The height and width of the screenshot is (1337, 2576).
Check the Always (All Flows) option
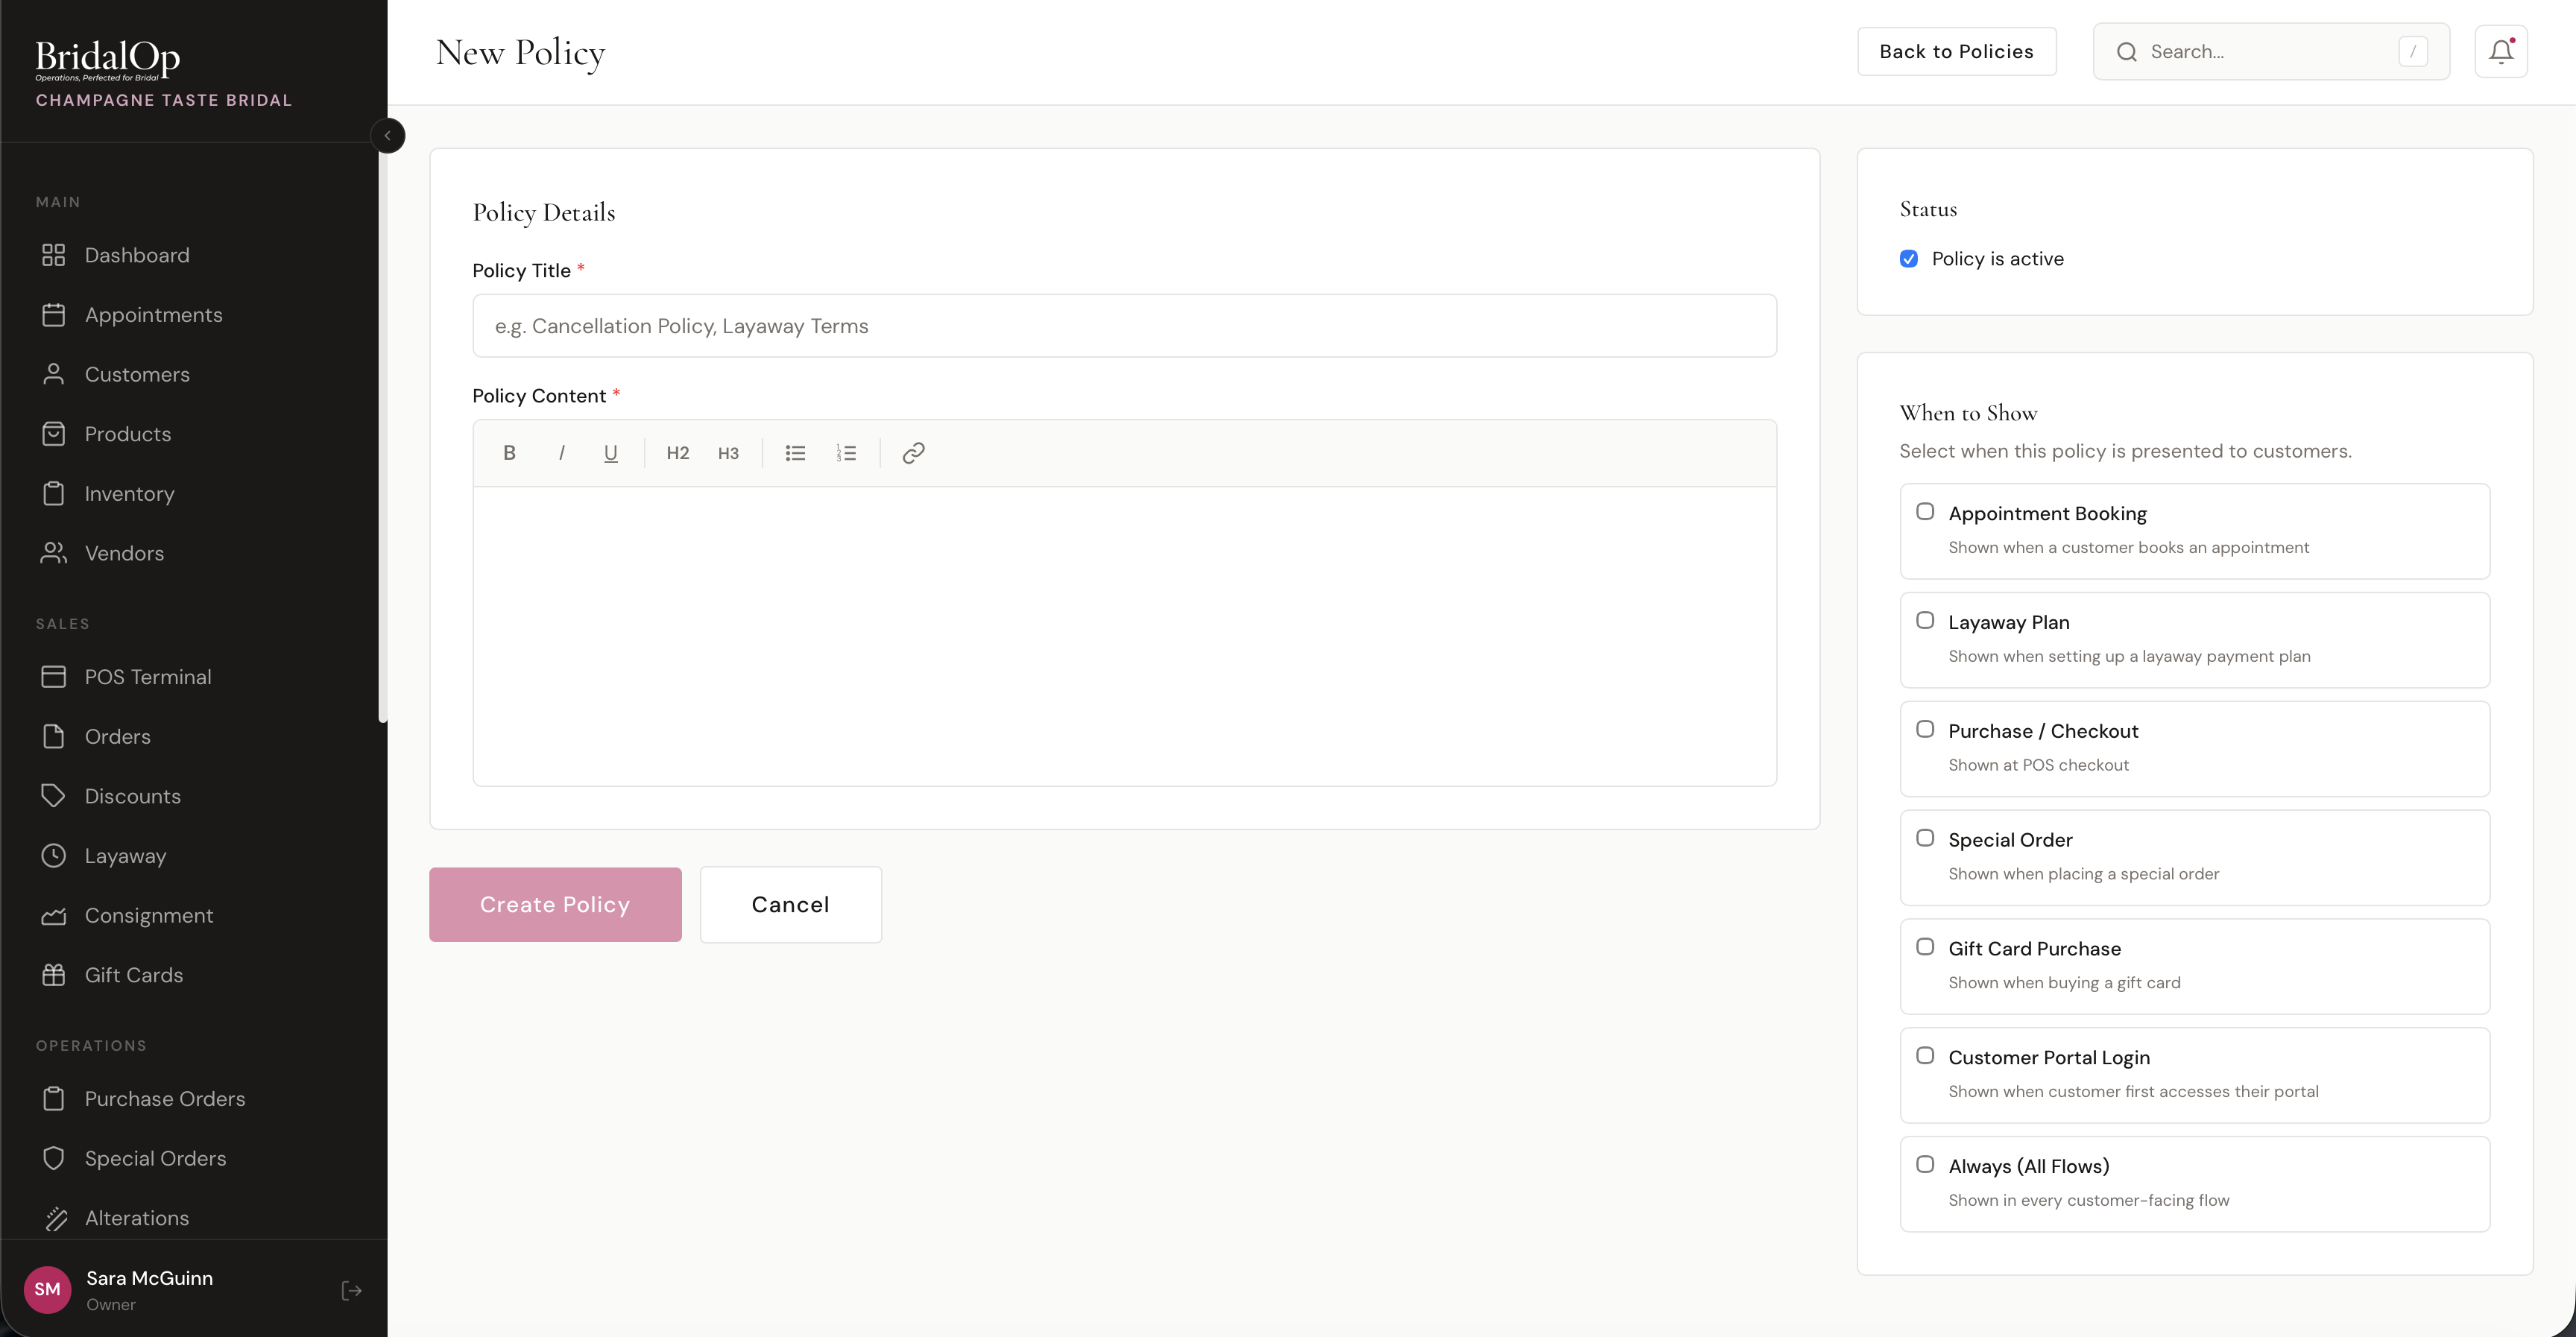1924,1164
